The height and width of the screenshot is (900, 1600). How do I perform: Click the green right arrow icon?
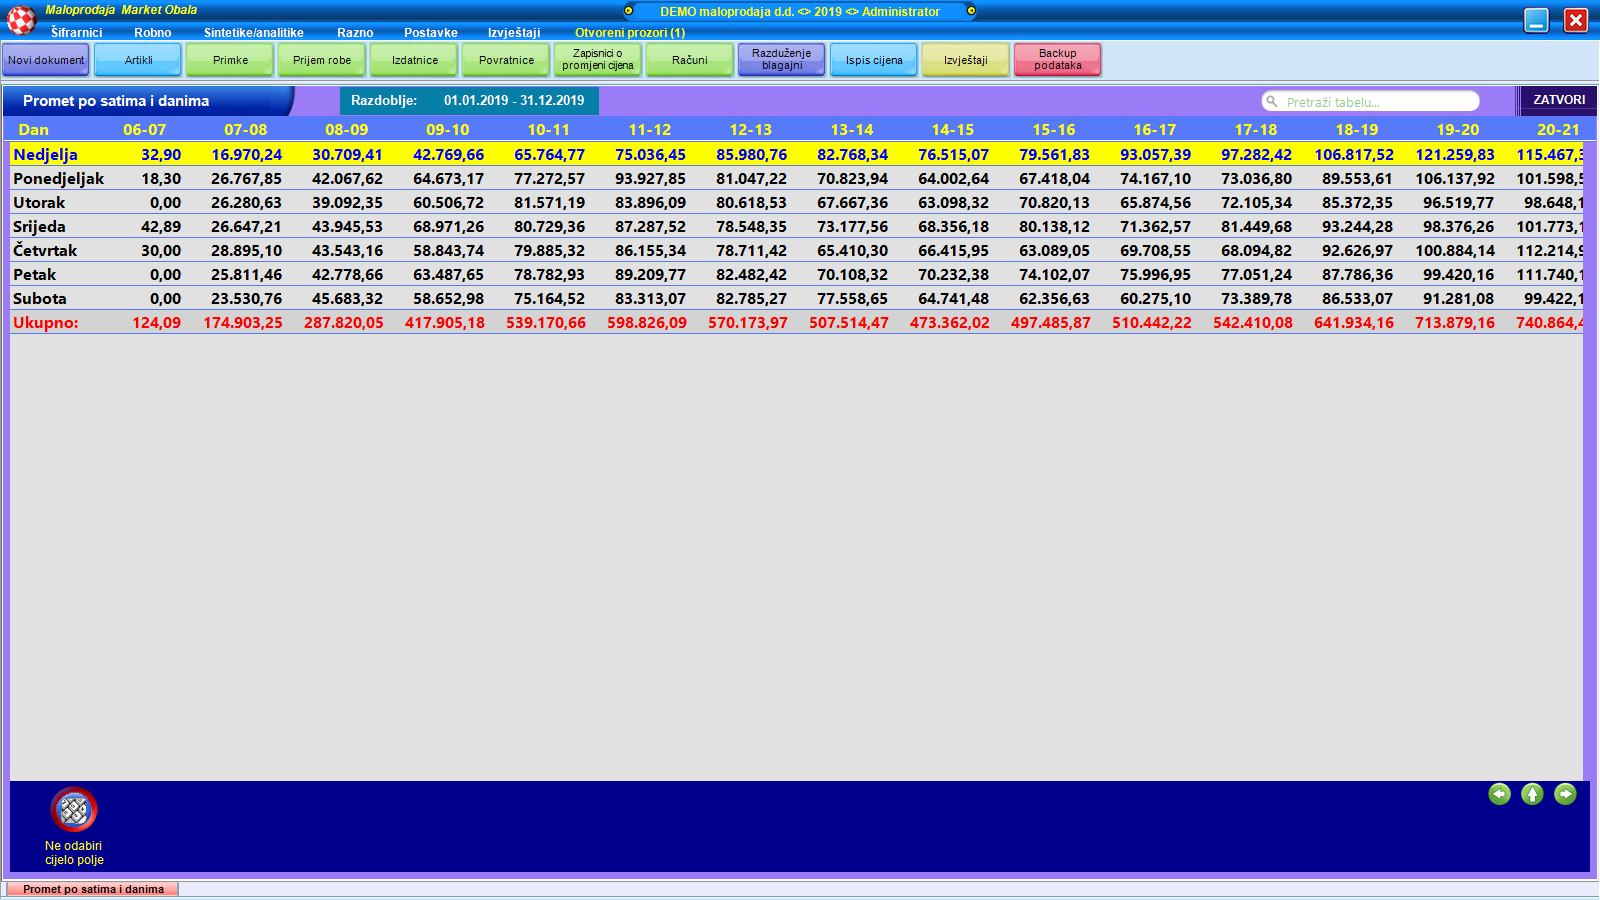[1565, 794]
